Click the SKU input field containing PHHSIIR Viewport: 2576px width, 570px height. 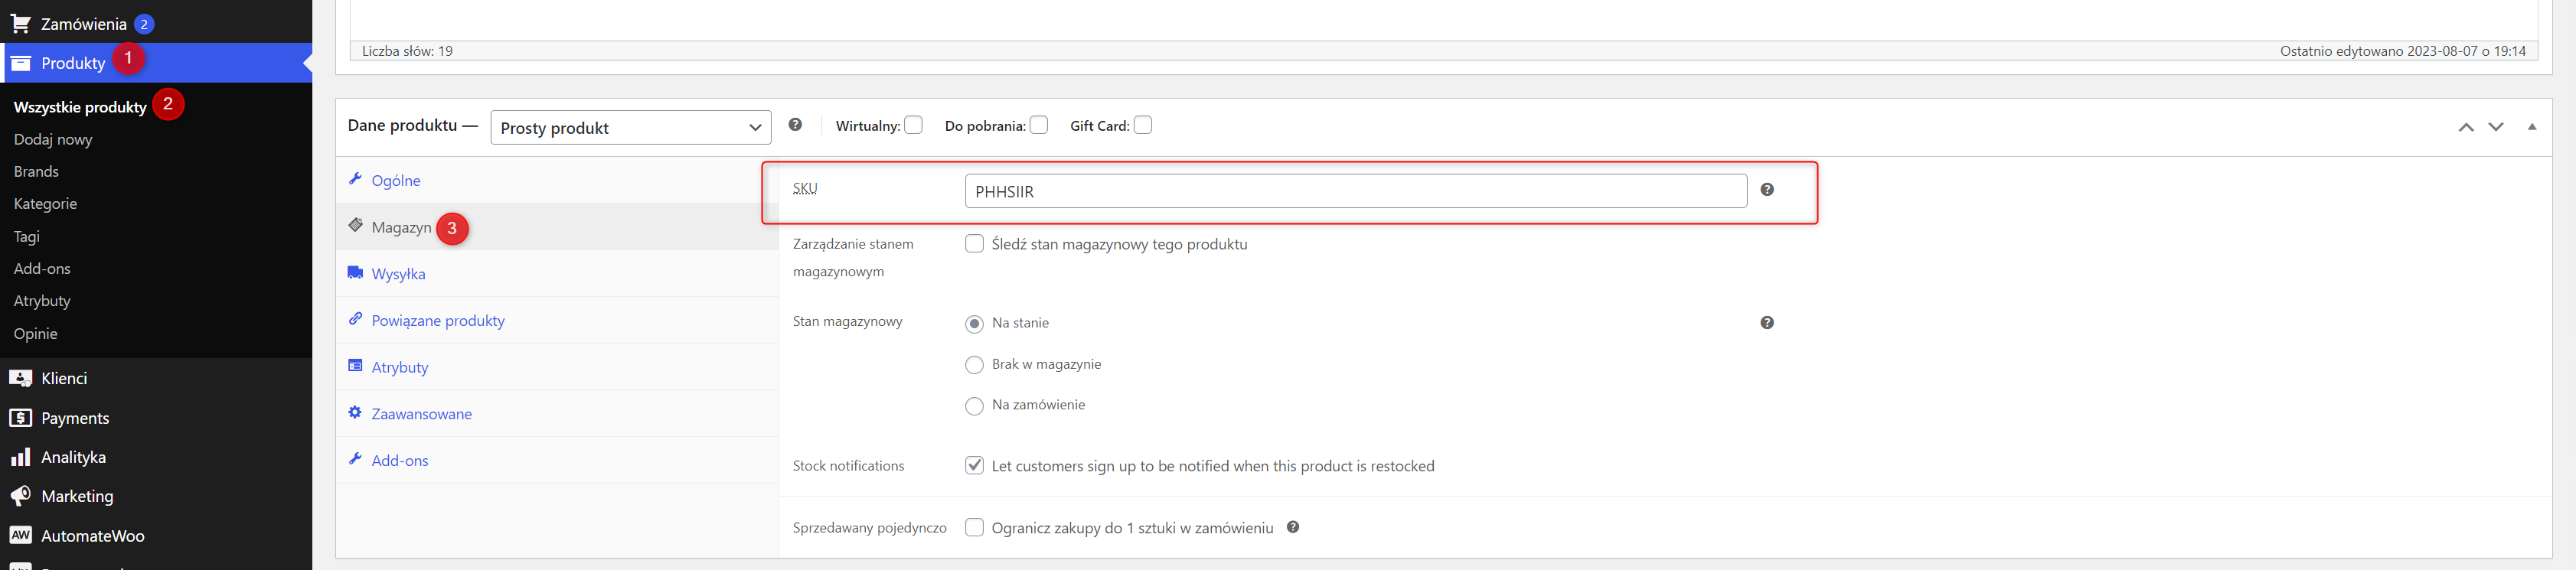pyautogui.click(x=1355, y=191)
